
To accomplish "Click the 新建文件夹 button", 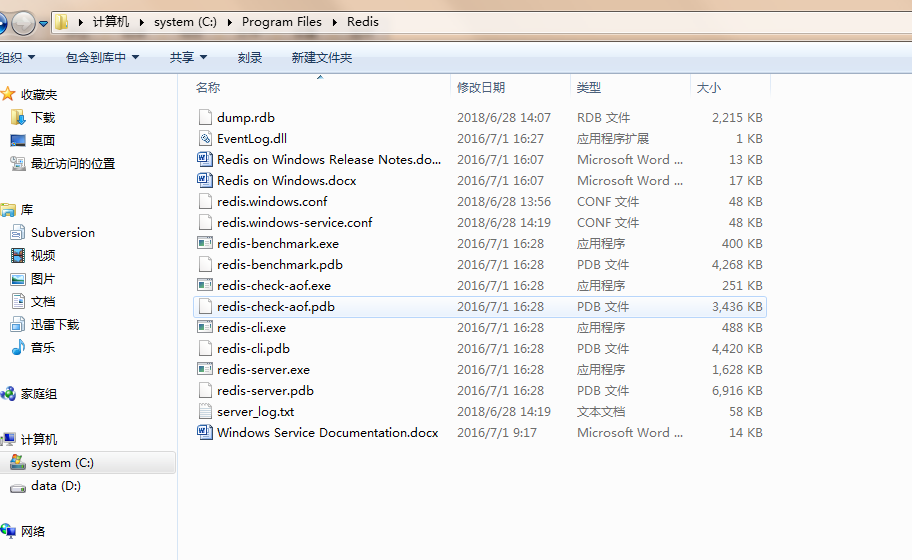I will click(x=322, y=58).
